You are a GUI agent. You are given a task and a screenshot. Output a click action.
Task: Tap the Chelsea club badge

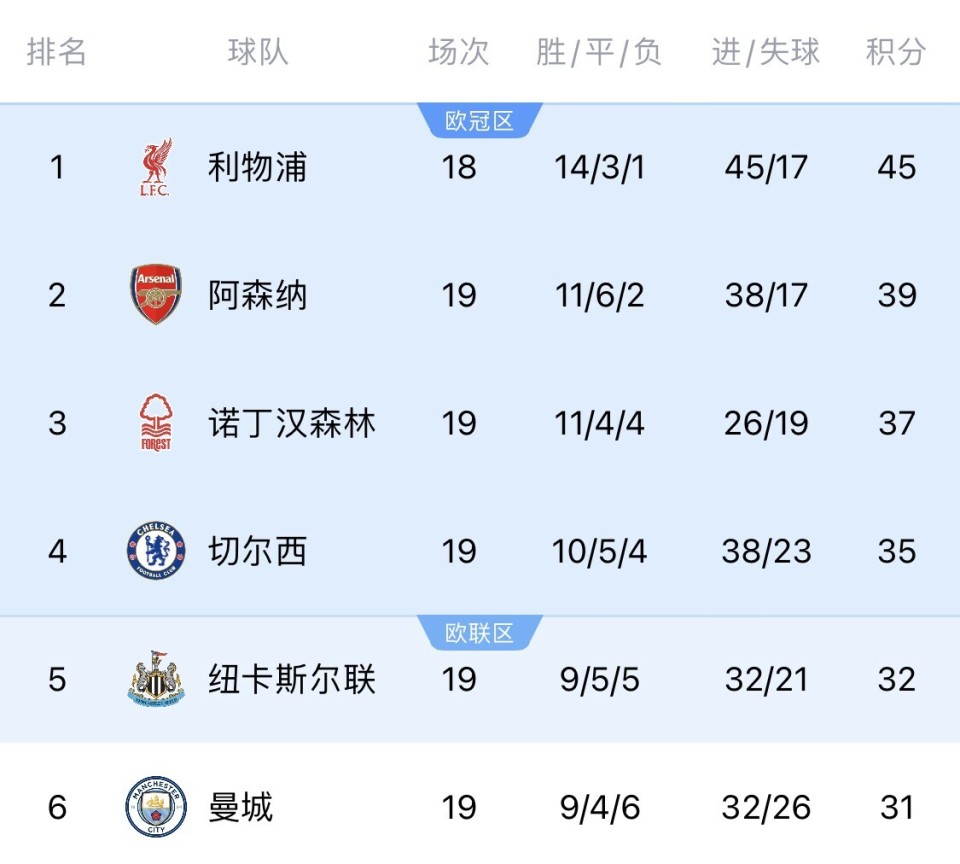click(156, 551)
